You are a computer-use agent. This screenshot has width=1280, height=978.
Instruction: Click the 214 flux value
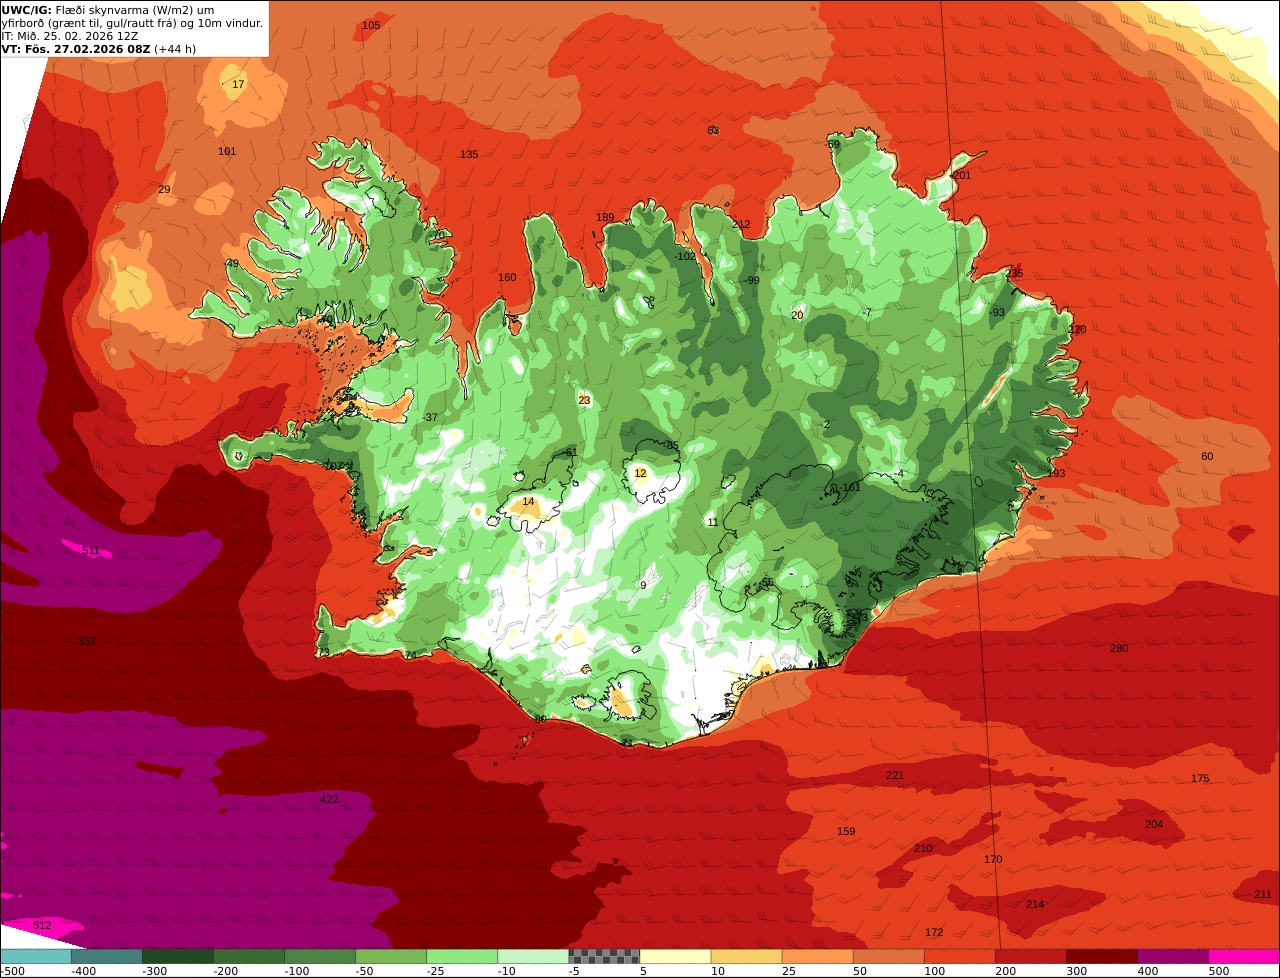click(x=1035, y=905)
